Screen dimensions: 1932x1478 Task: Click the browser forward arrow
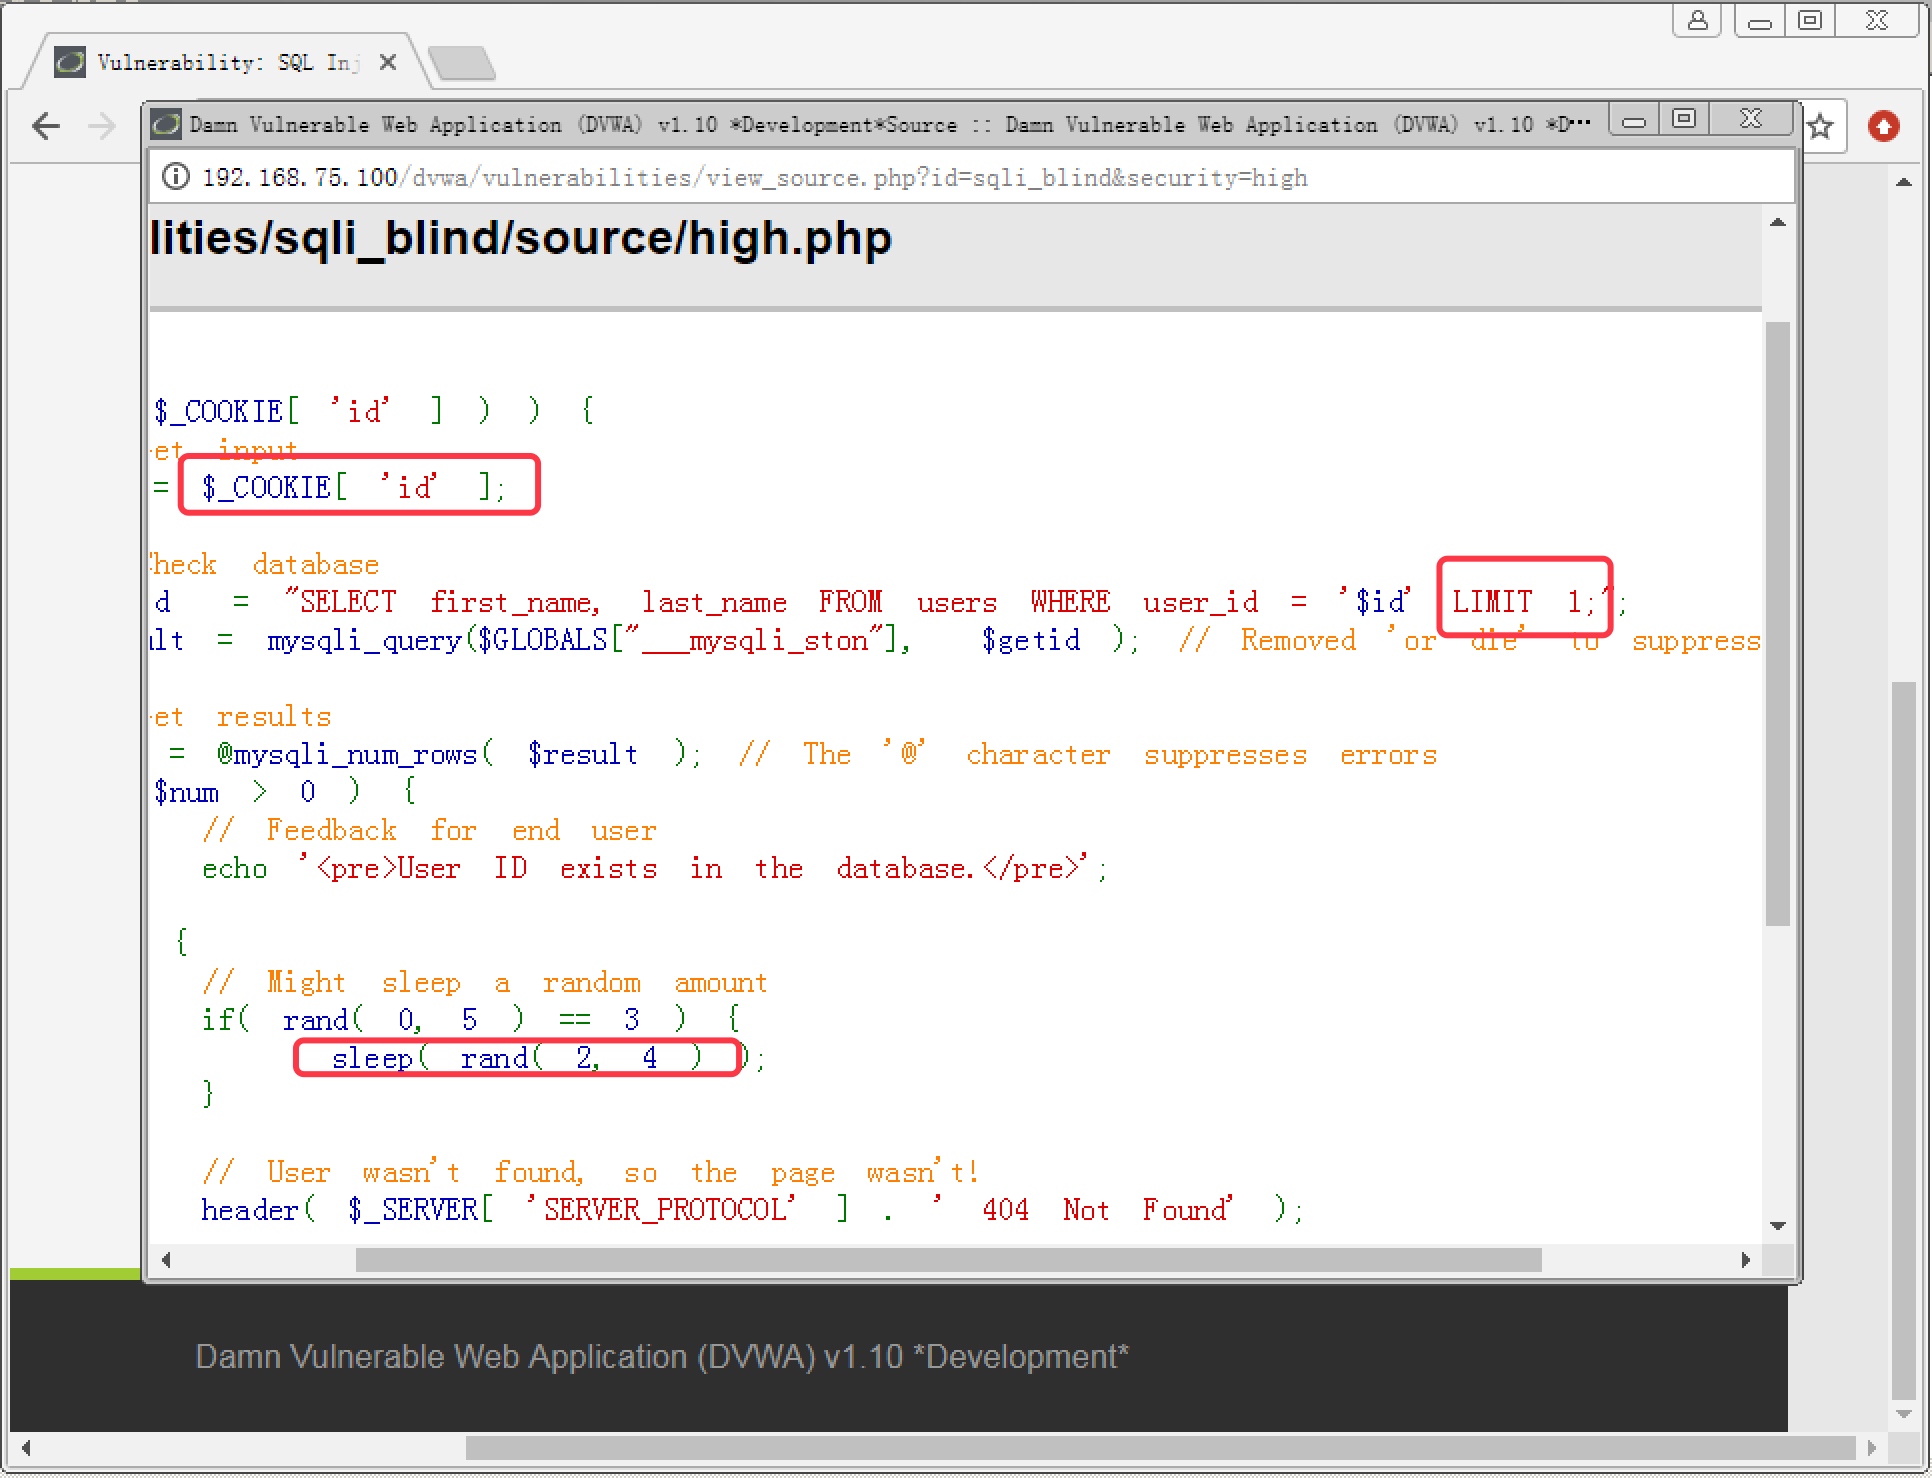(101, 126)
